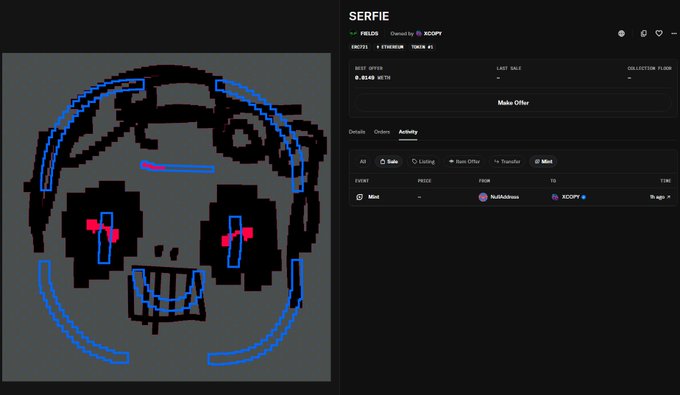Toggle the Listing activity filter

423,161
